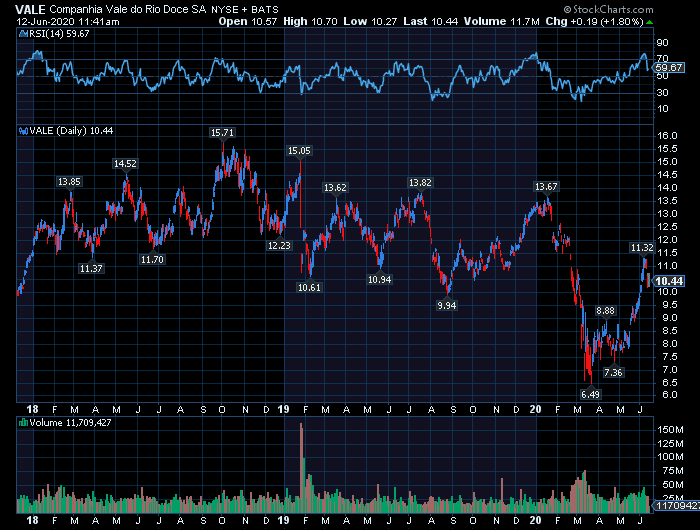Click the 16.0 price axis label
700x530 pixels.
(667, 136)
